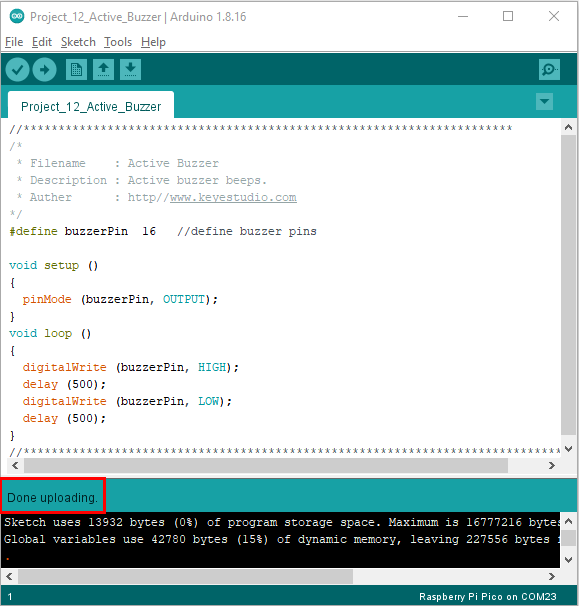Click the Upload arrow button

click(x=44, y=70)
